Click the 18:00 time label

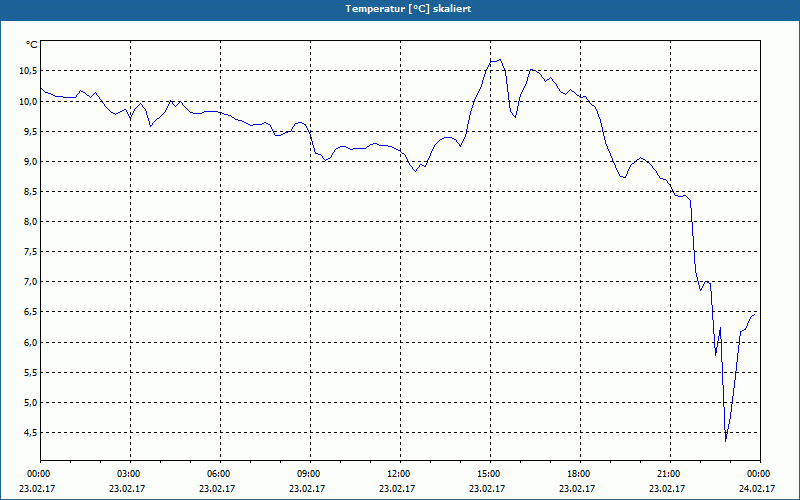pos(580,474)
